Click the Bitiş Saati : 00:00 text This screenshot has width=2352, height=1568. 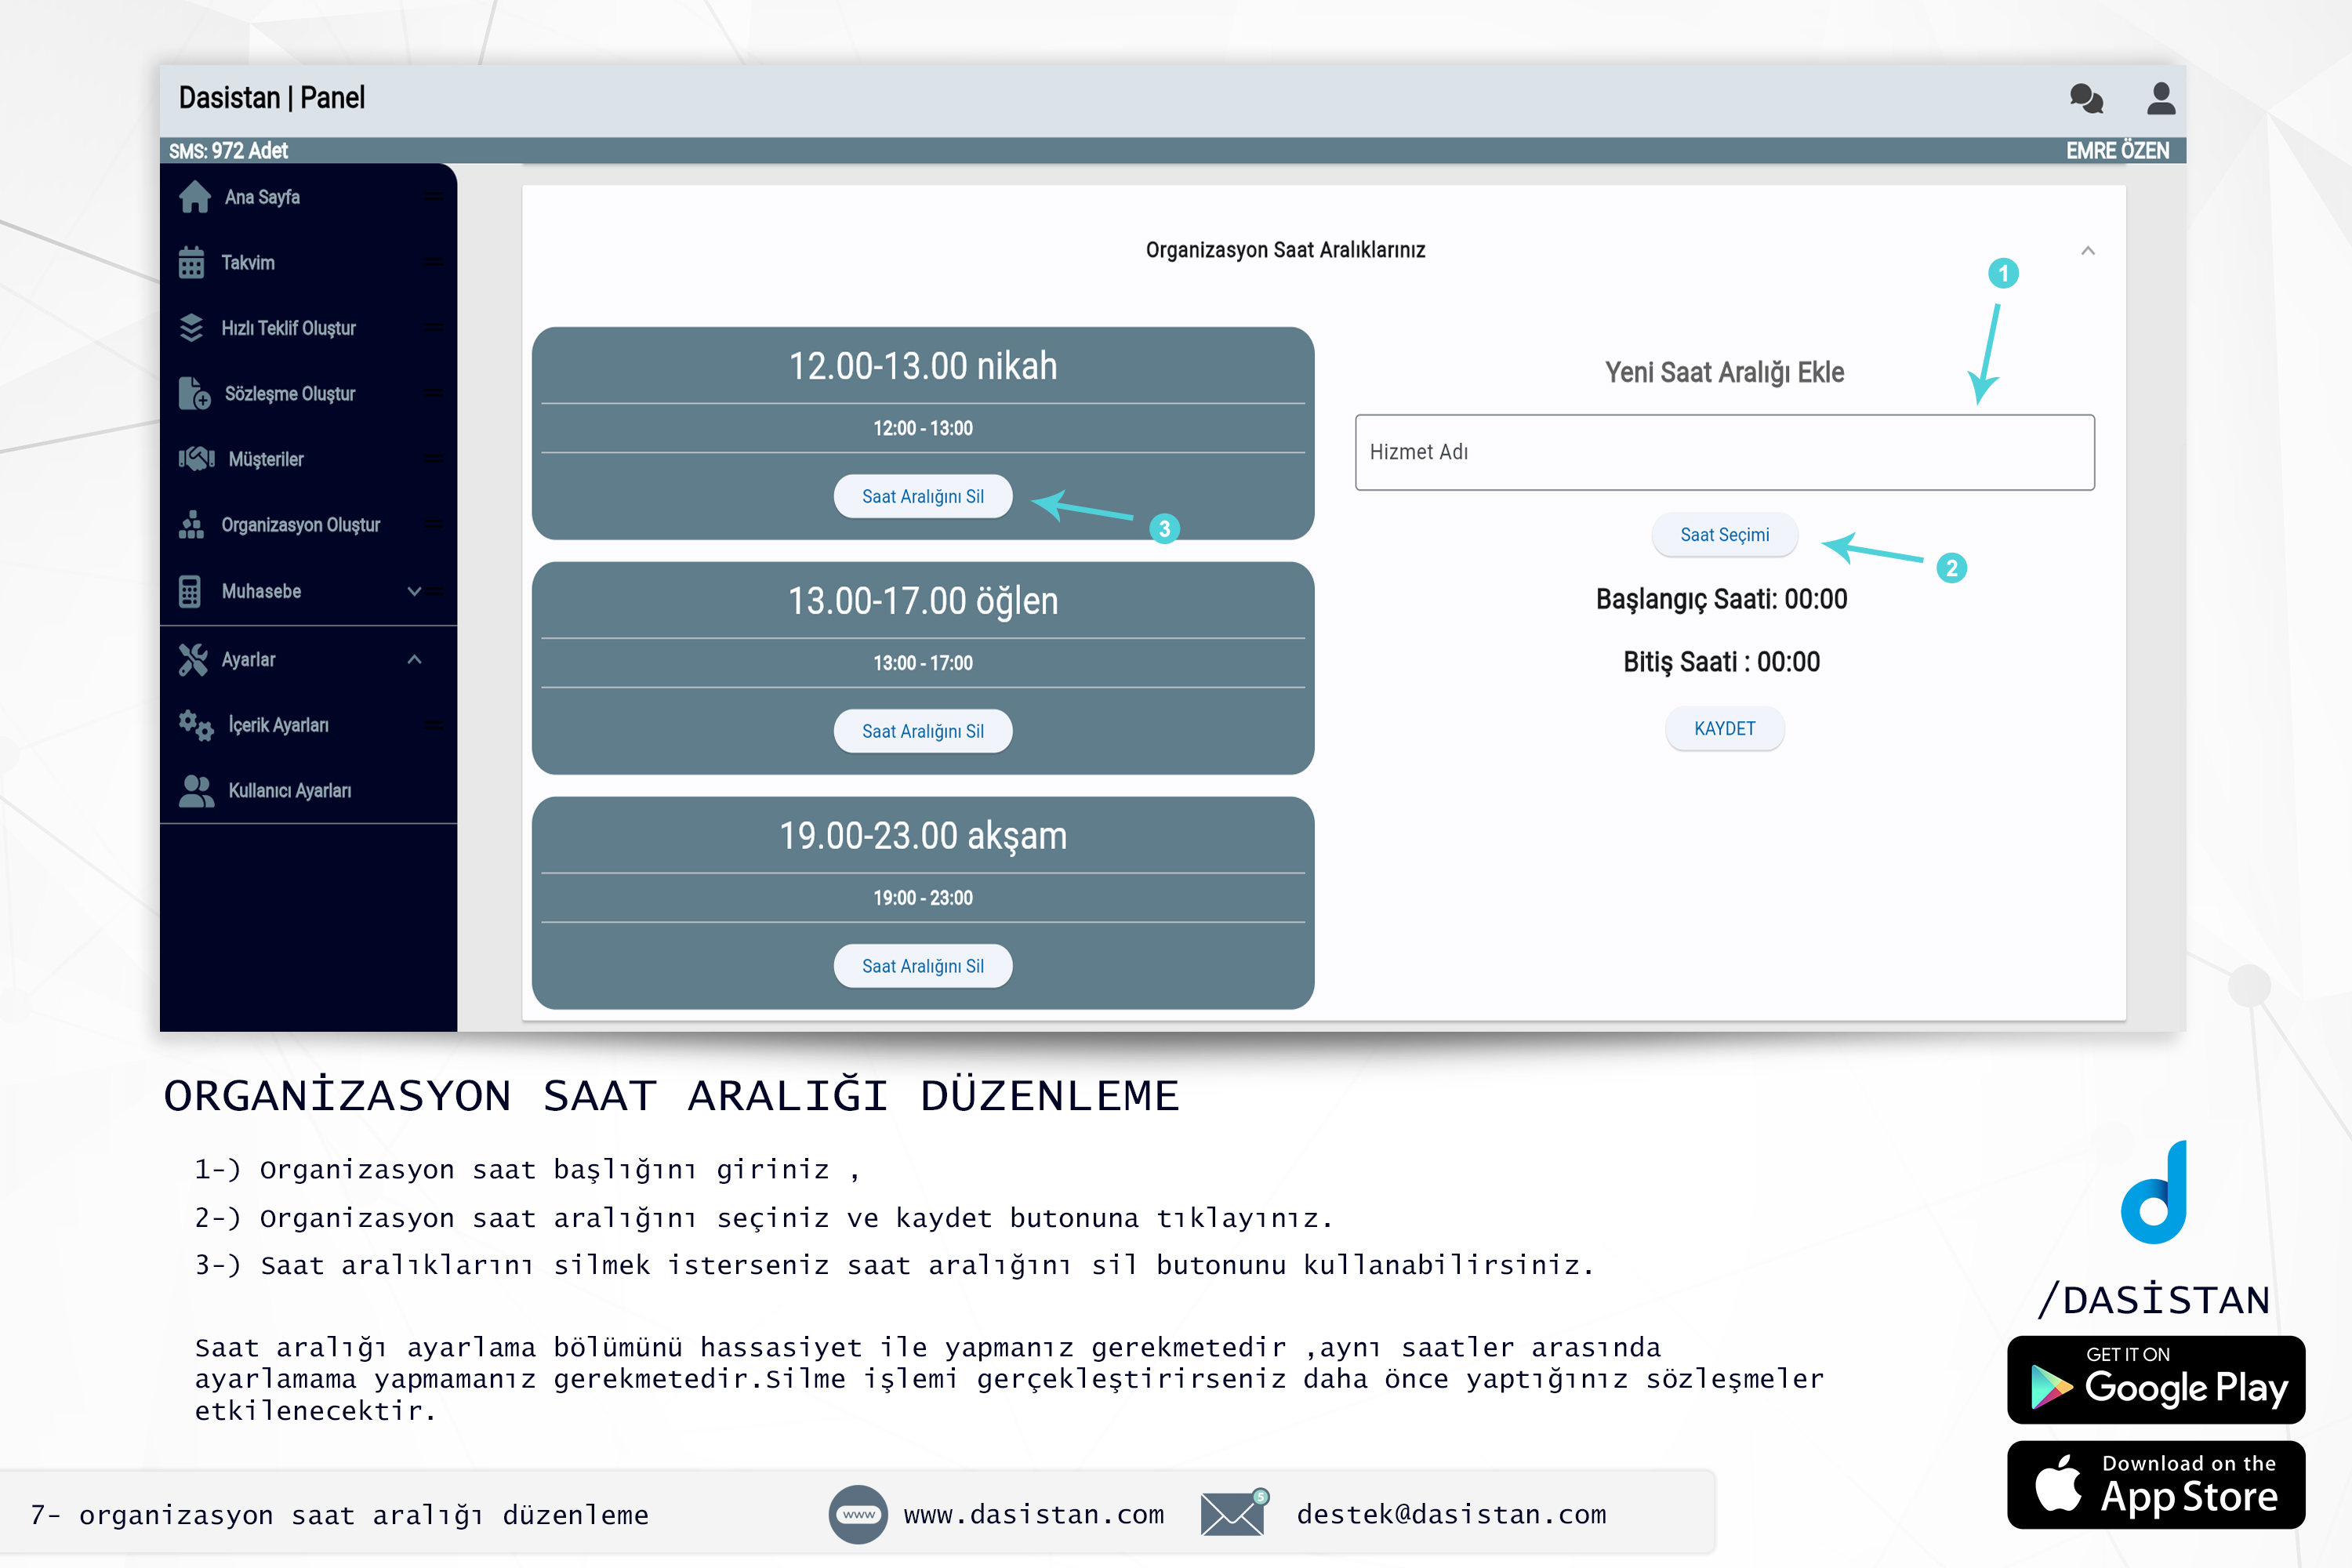(x=1722, y=662)
